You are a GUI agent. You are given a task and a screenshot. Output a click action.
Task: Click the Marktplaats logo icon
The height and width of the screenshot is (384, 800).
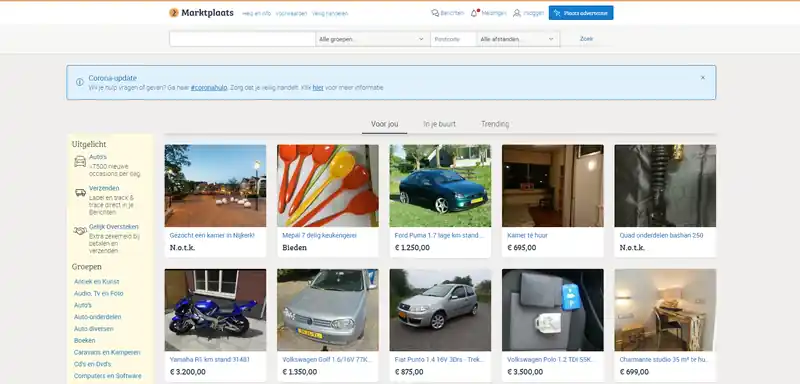click(174, 13)
